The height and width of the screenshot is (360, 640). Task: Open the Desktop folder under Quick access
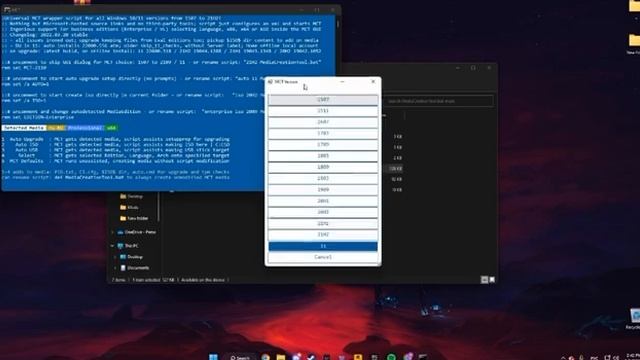[x=131, y=196]
